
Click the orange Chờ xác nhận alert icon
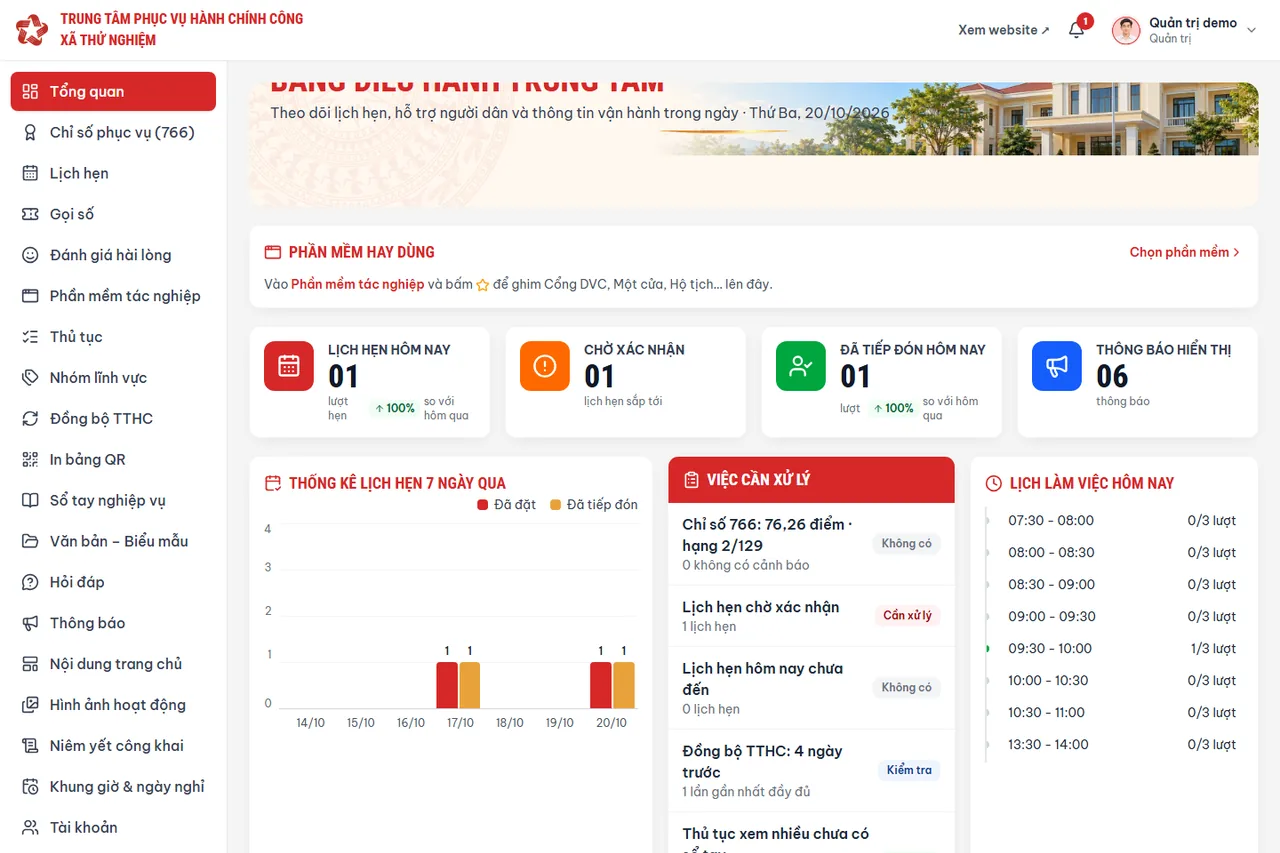545,366
